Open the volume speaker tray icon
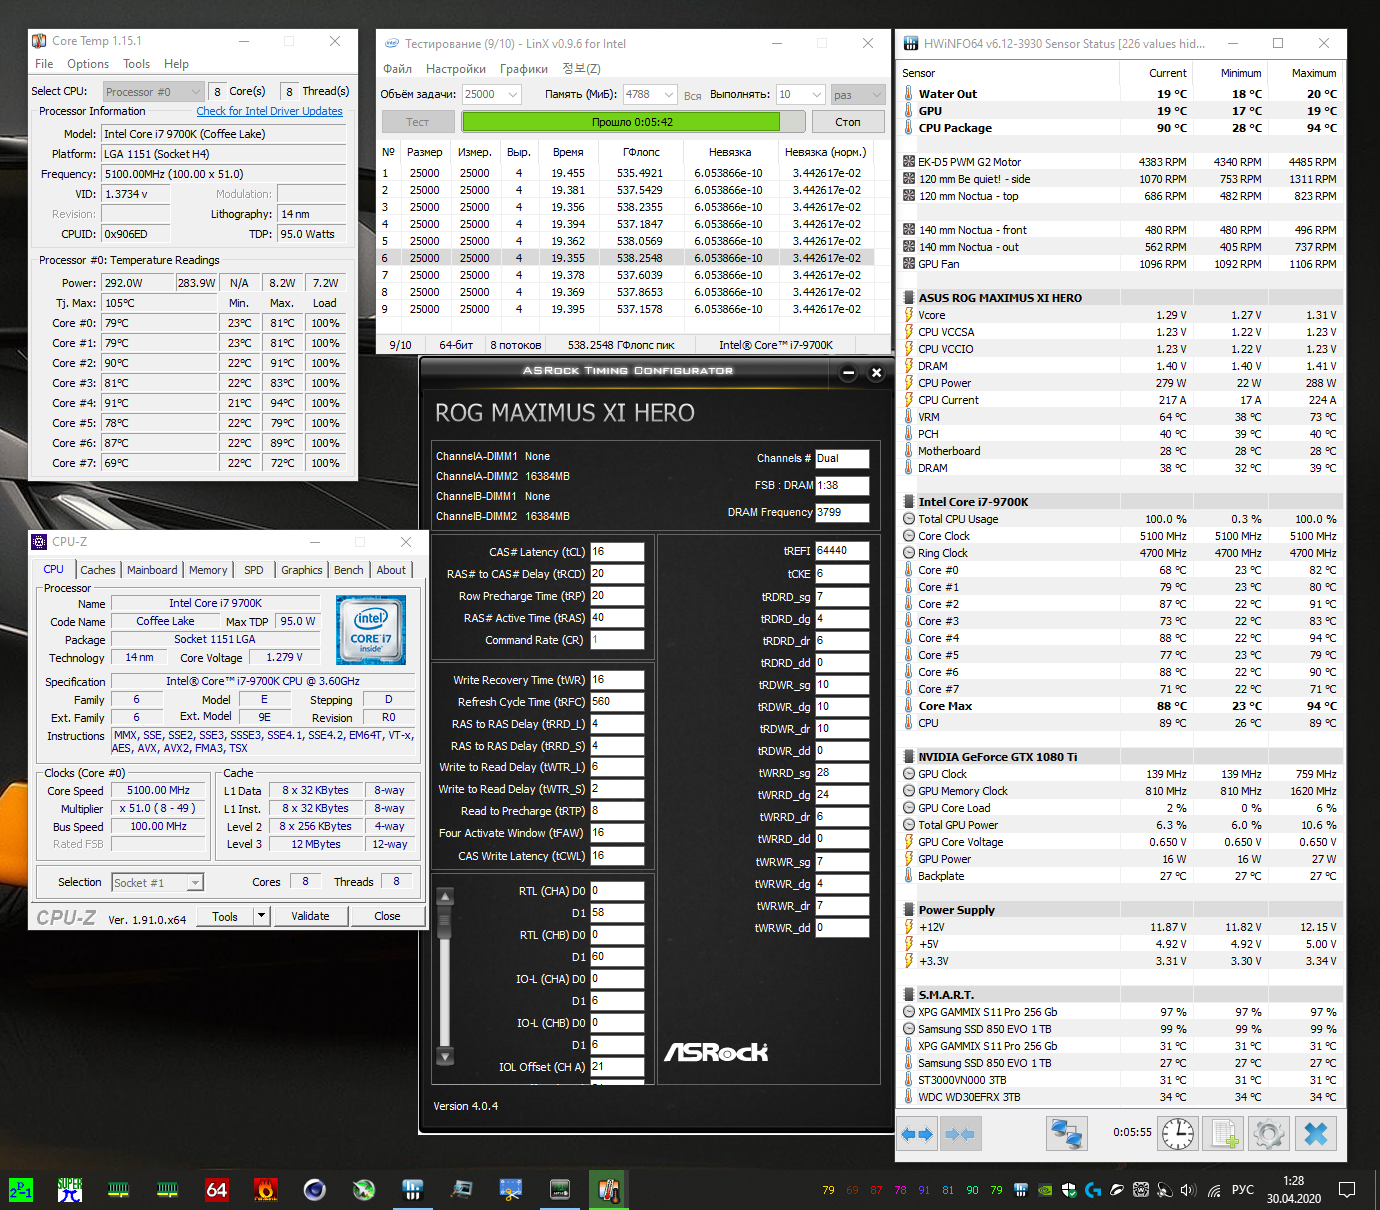1380x1210 pixels. coord(1189,1190)
